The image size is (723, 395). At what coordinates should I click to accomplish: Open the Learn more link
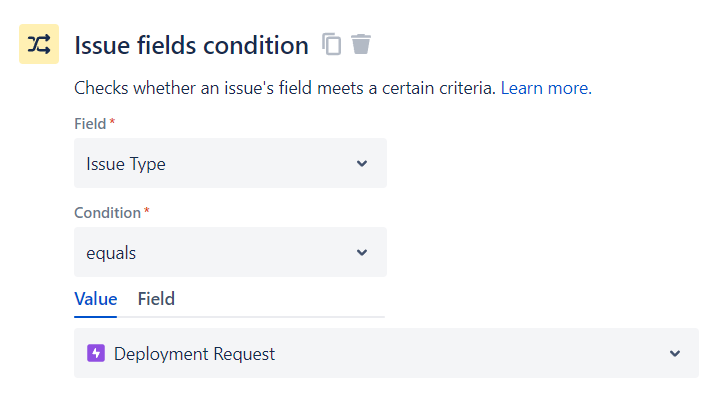click(546, 88)
